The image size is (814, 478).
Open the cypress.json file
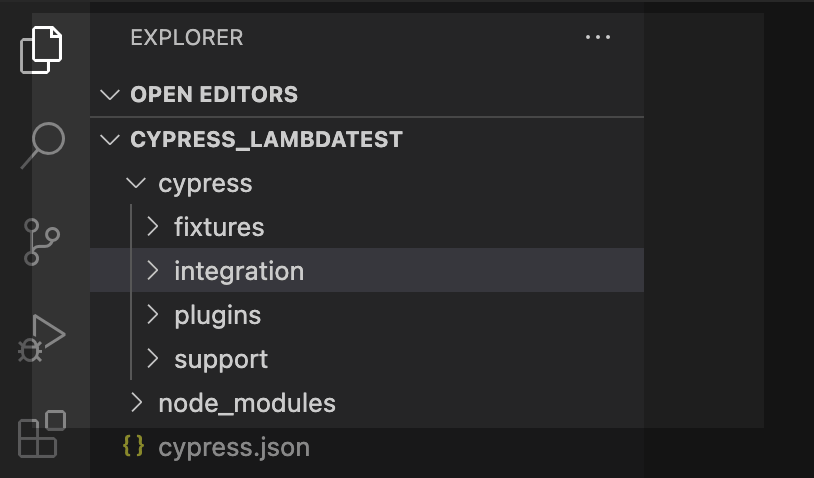(233, 447)
